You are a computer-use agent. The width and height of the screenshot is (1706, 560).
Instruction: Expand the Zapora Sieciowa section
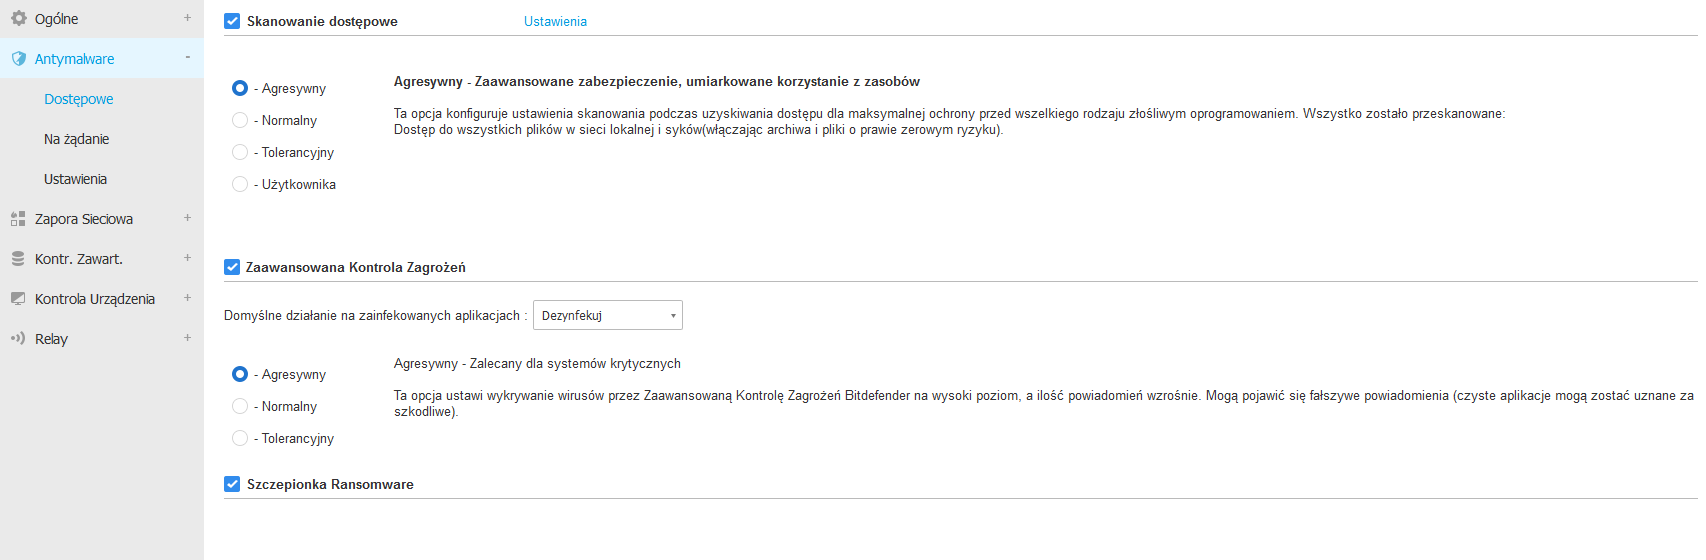(187, 218)
